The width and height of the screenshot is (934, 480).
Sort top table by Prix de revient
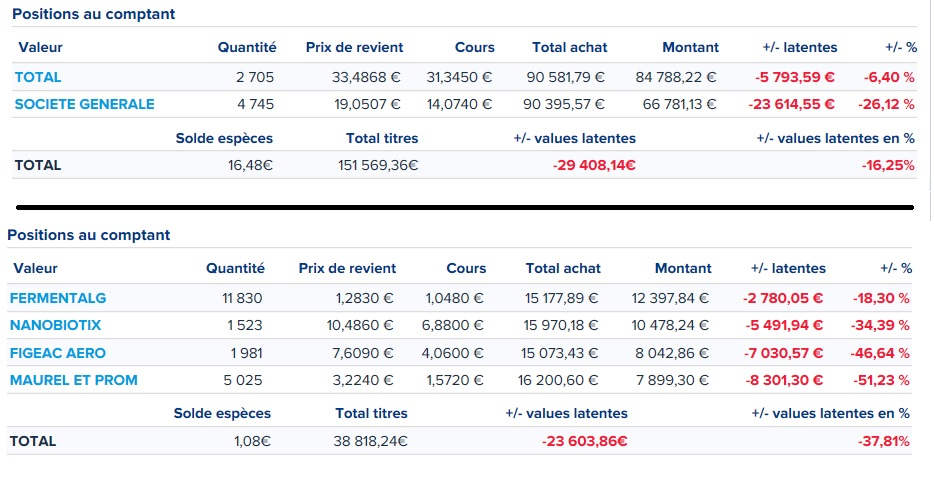(x=354, y=47)
